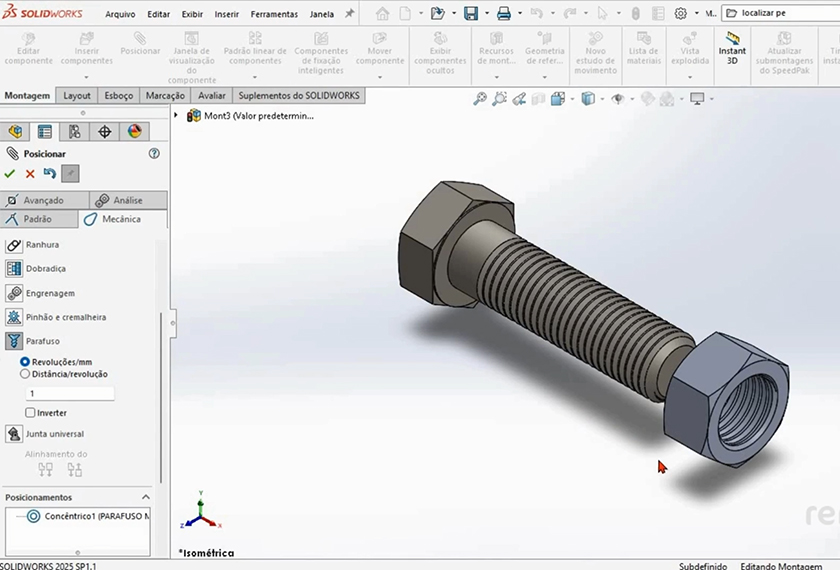840x570 pixels.
Task: Switch to the Avançado mates tab
Action: click(x=42, y=200)
